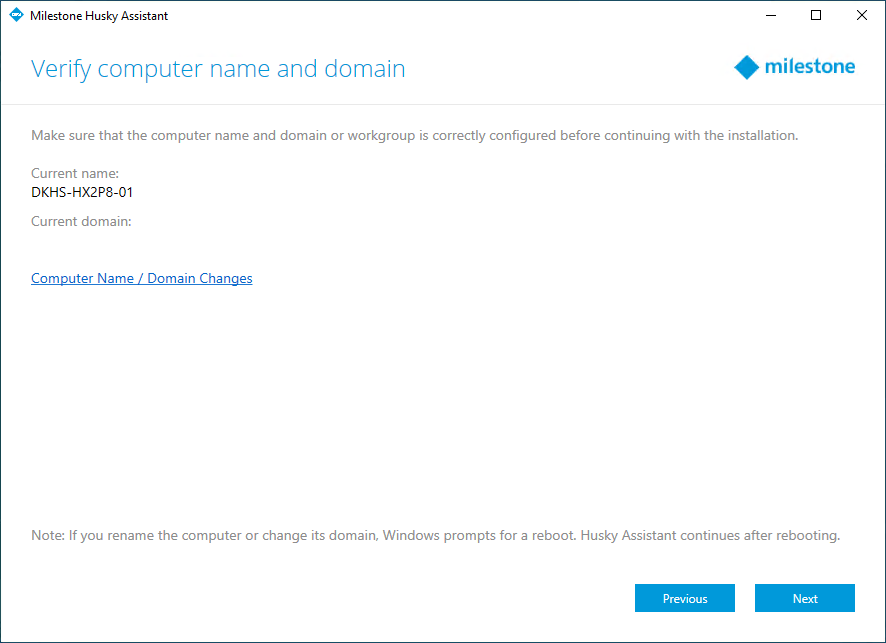Minimize the Husky Assistant window

[771, 16]
